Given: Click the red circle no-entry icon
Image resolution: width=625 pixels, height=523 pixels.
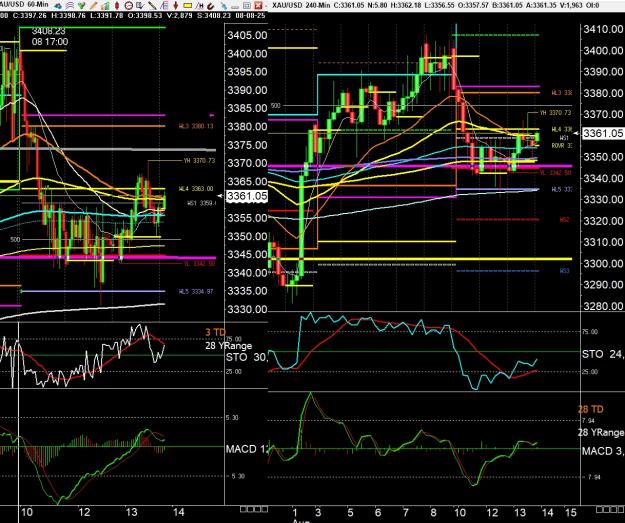Looking at the screenshot, I should point(128,6).
